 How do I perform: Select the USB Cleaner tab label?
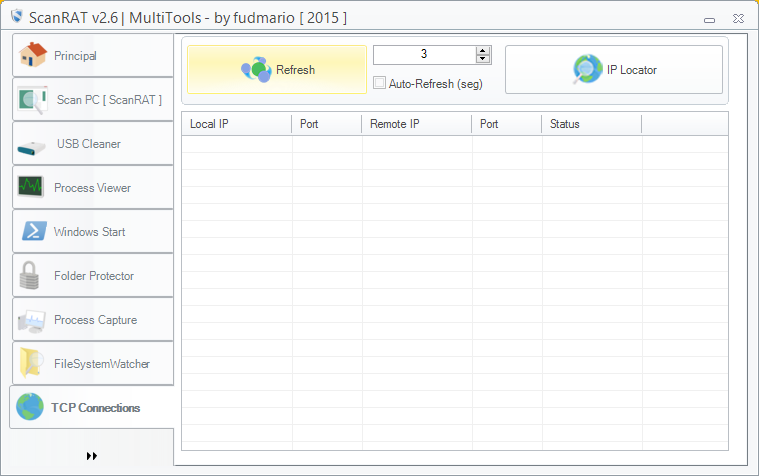coord(89,144)
